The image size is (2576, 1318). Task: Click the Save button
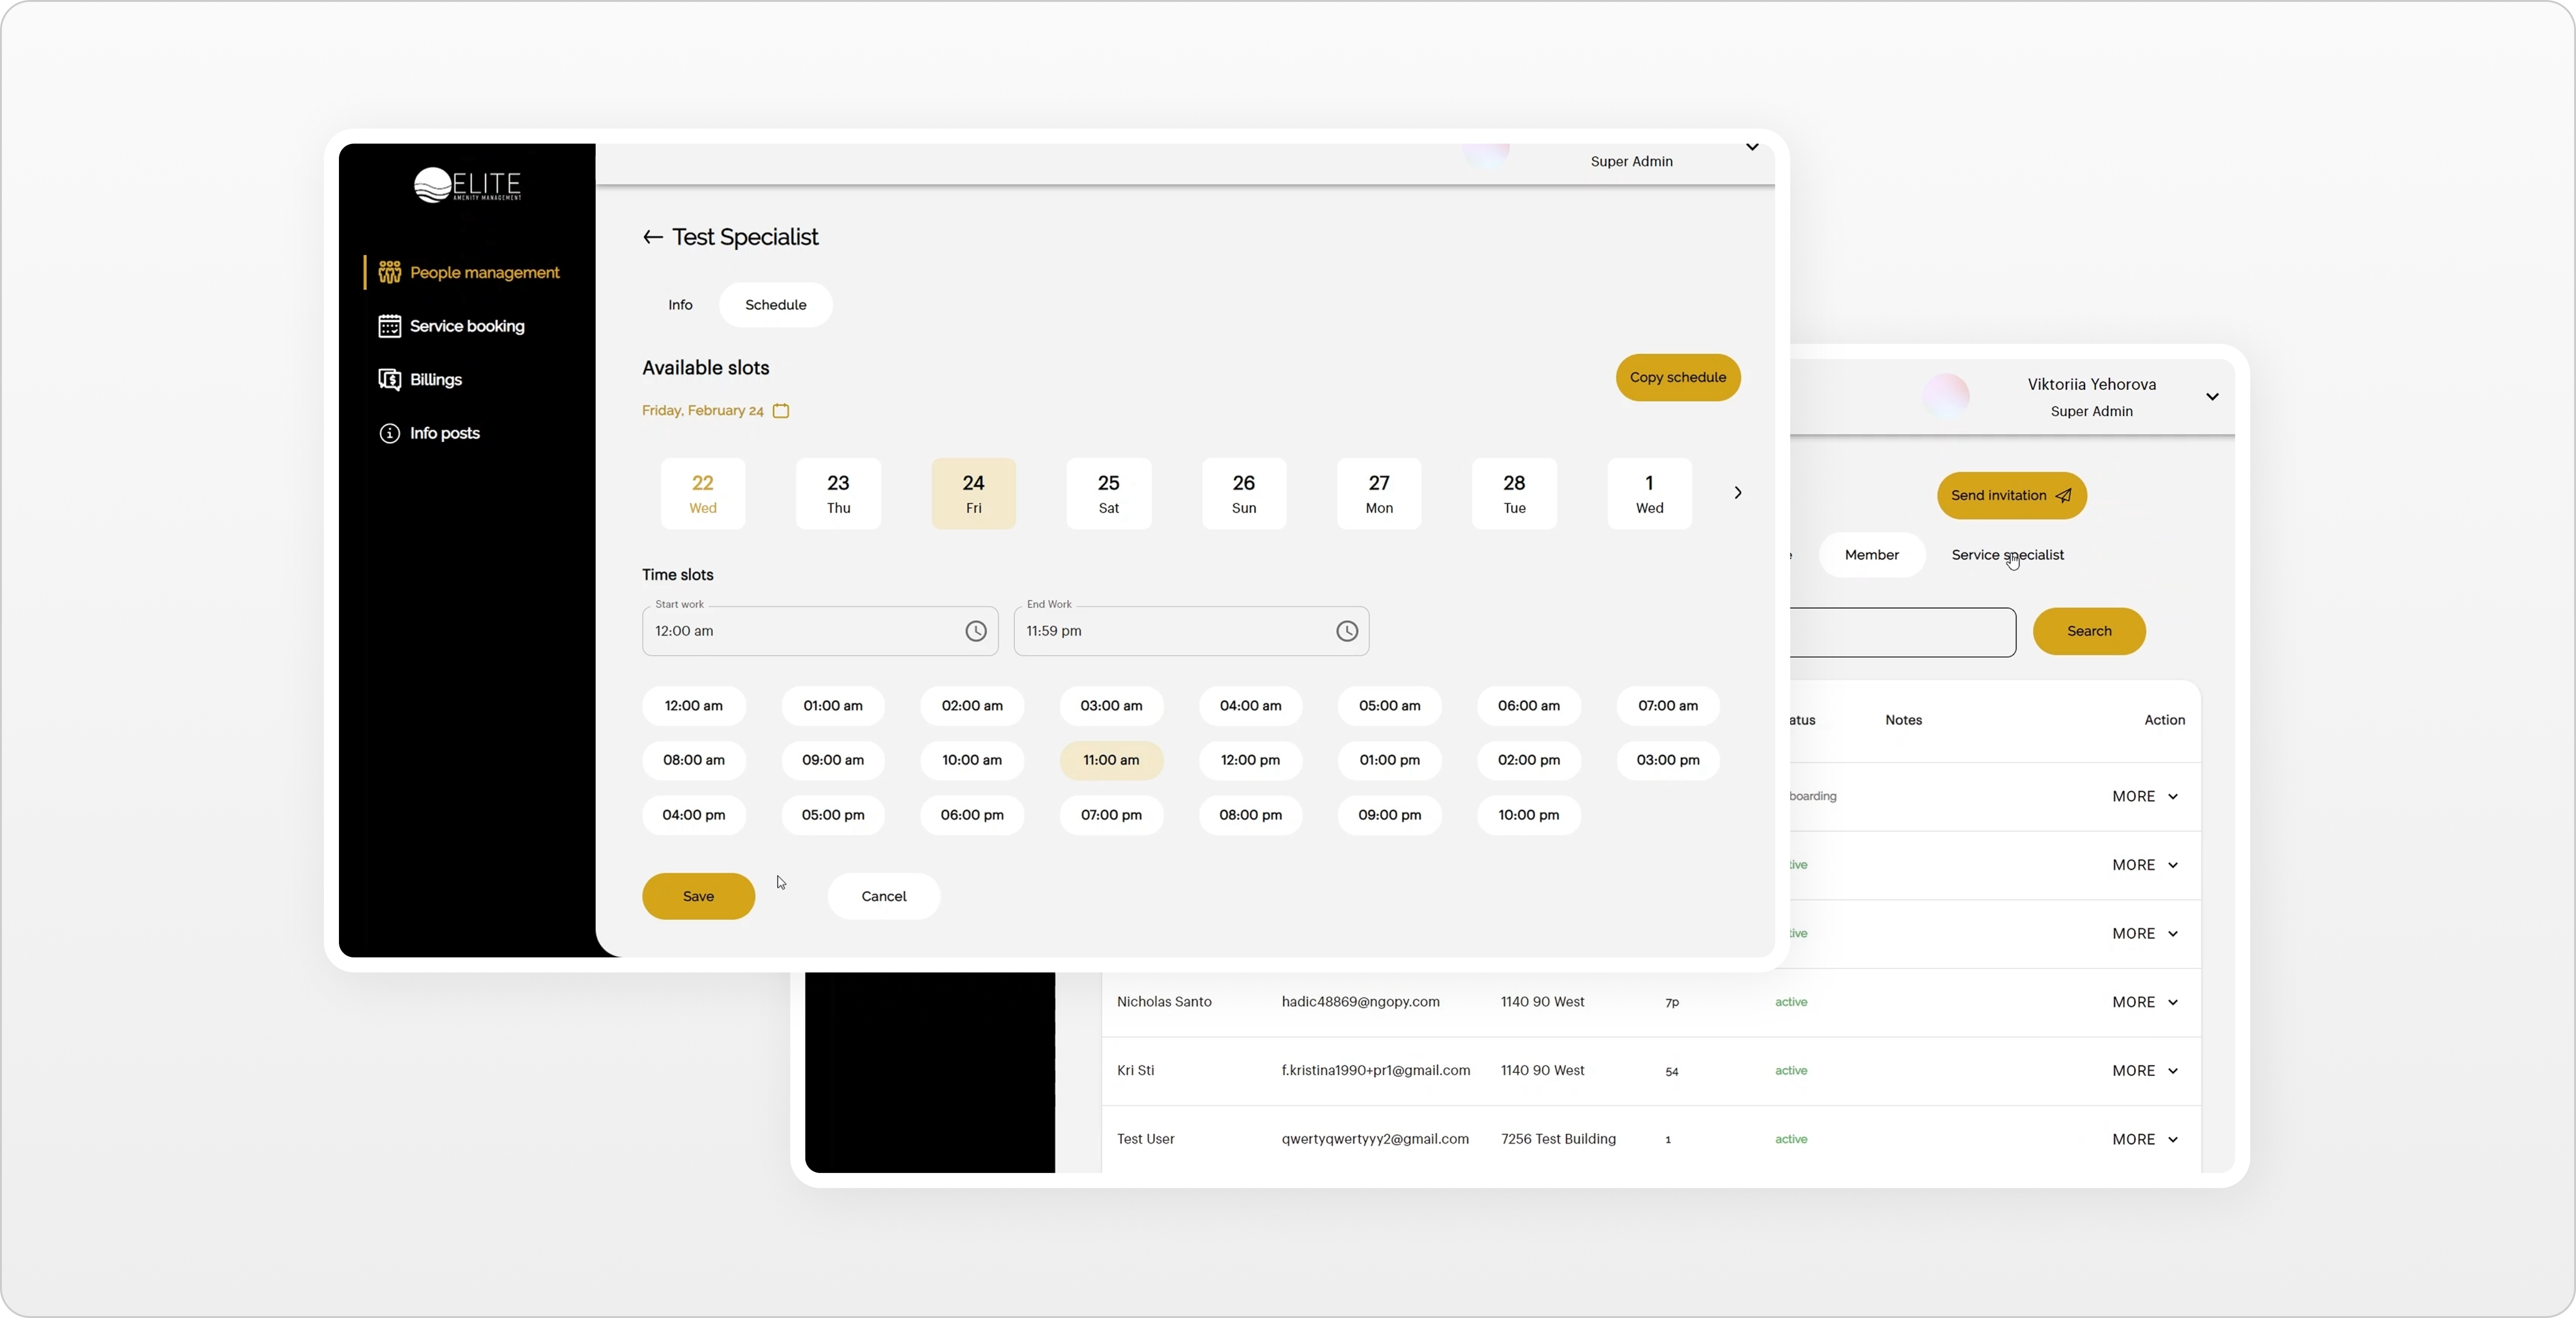698,896
